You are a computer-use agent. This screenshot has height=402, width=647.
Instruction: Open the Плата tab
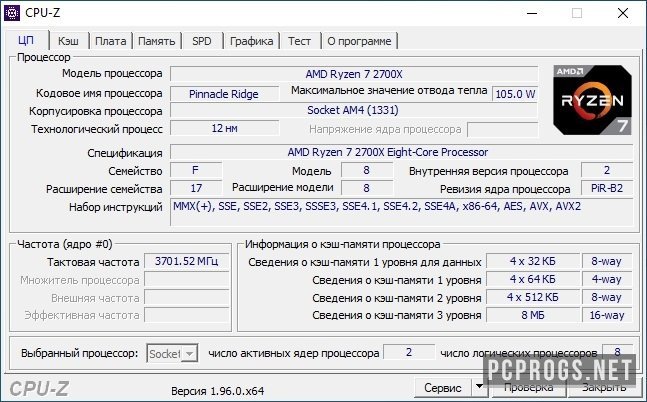pos(111,41)
